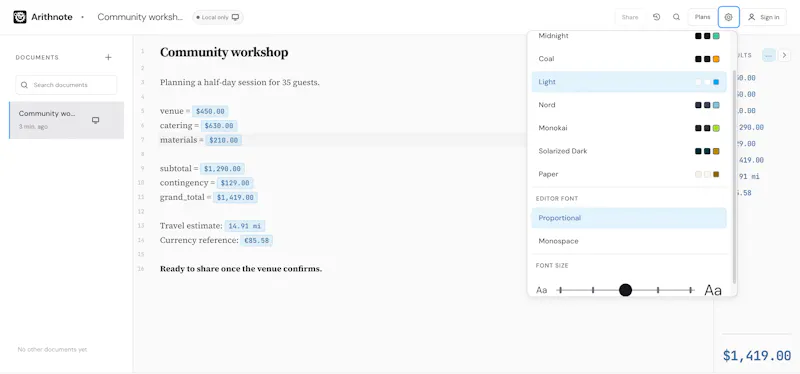Click the catering $630.00 result chip

tap(219, 126)
